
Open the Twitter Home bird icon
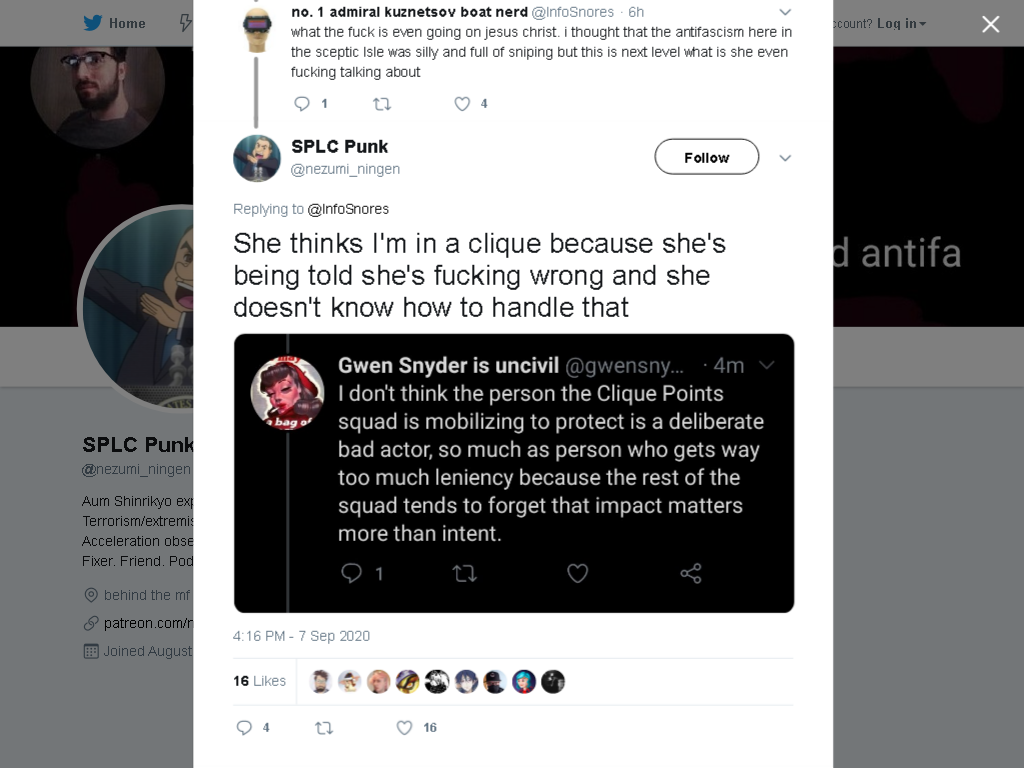(x=93, y=23)
